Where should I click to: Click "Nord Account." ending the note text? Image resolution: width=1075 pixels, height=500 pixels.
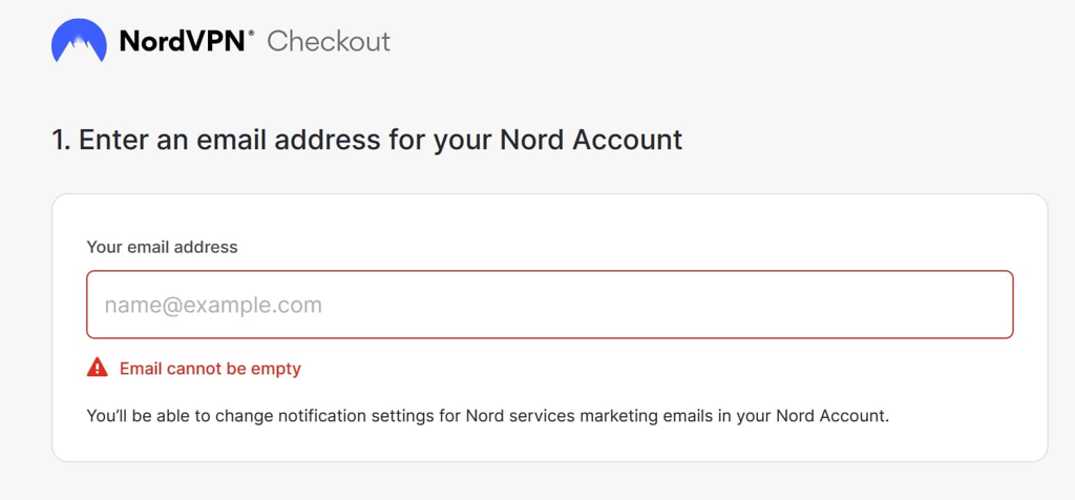point(824,415)
